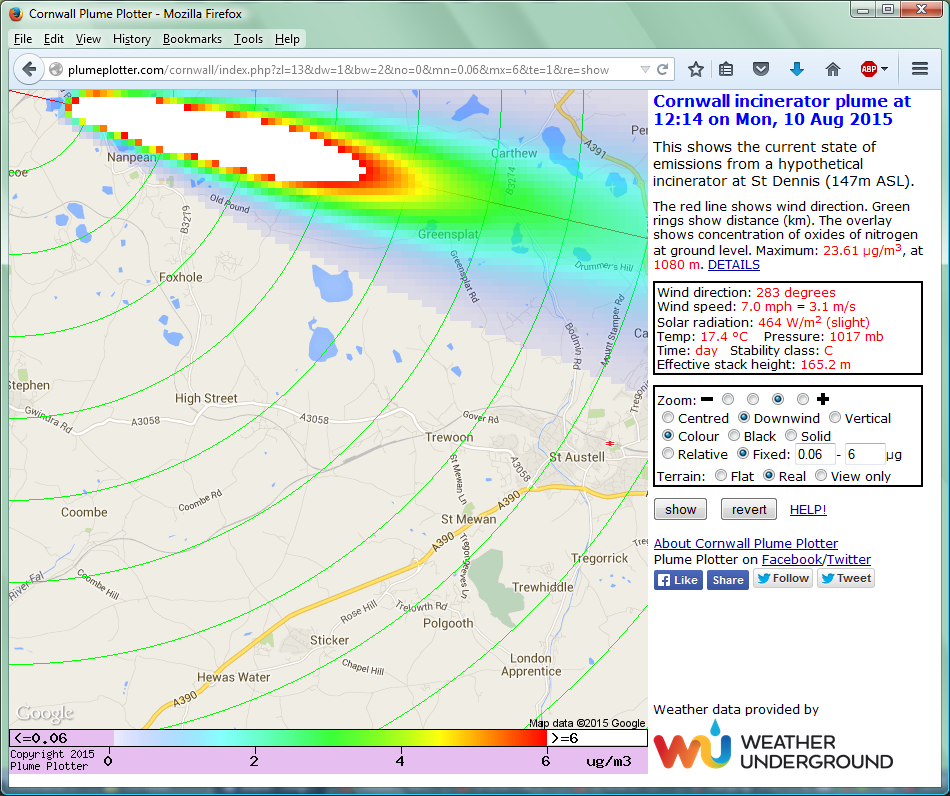This screenshot has height=796, width=950.
Task: Click the minimum fixed value field
Action: coord(814,454)
